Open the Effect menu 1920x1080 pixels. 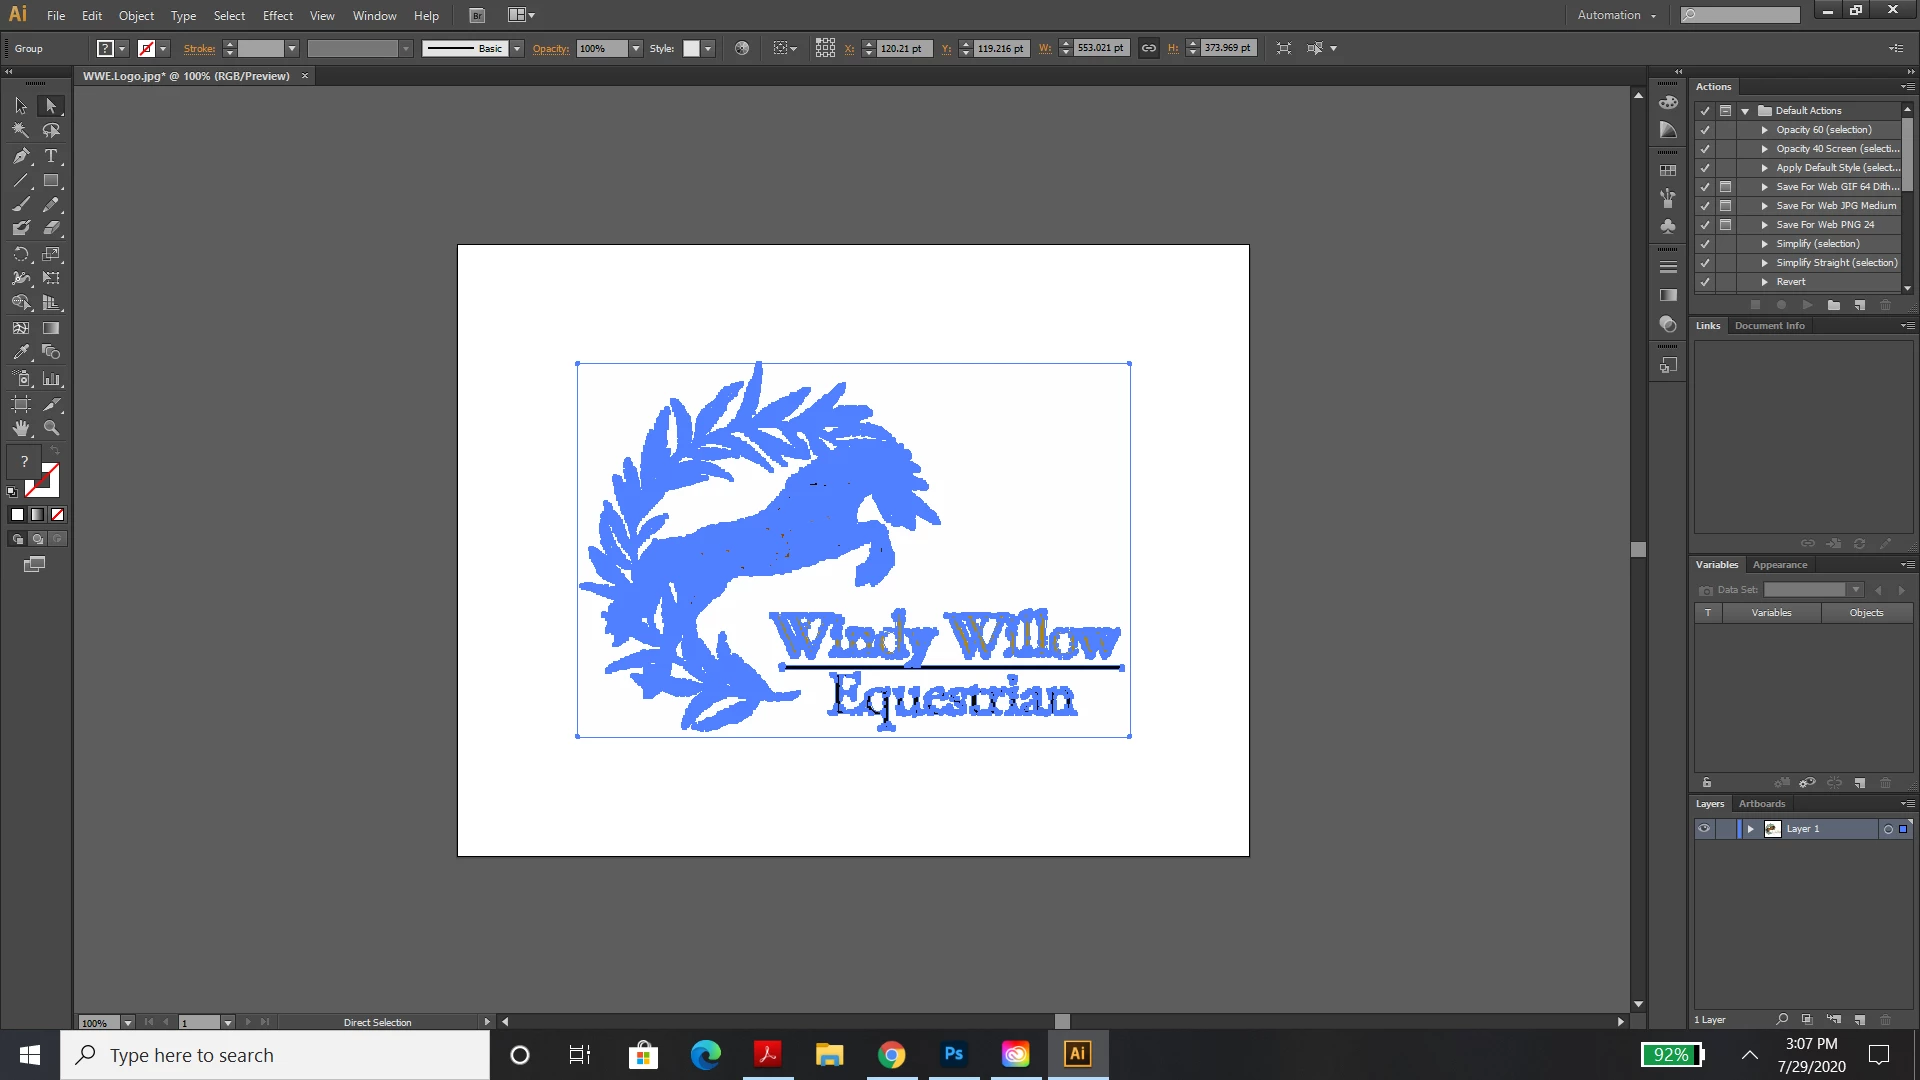(277, 16)
